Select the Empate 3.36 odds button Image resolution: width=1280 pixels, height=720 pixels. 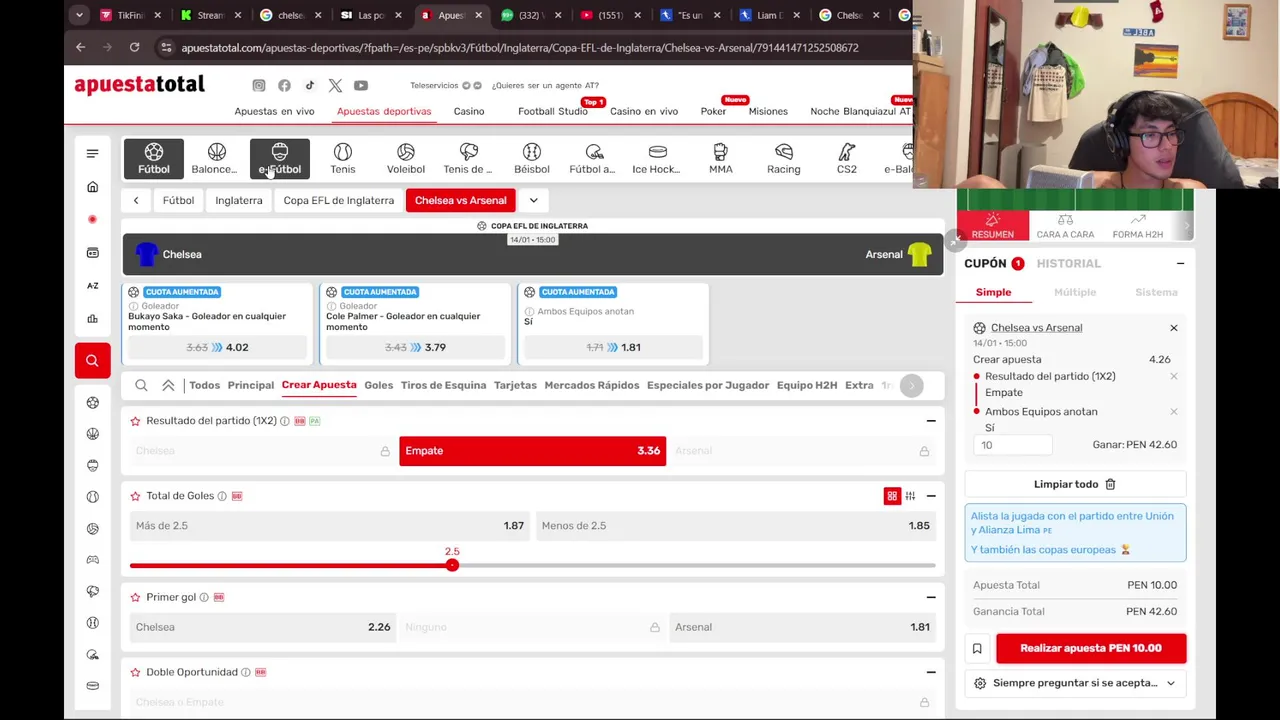pyautogui.click(x=532, y=451)
